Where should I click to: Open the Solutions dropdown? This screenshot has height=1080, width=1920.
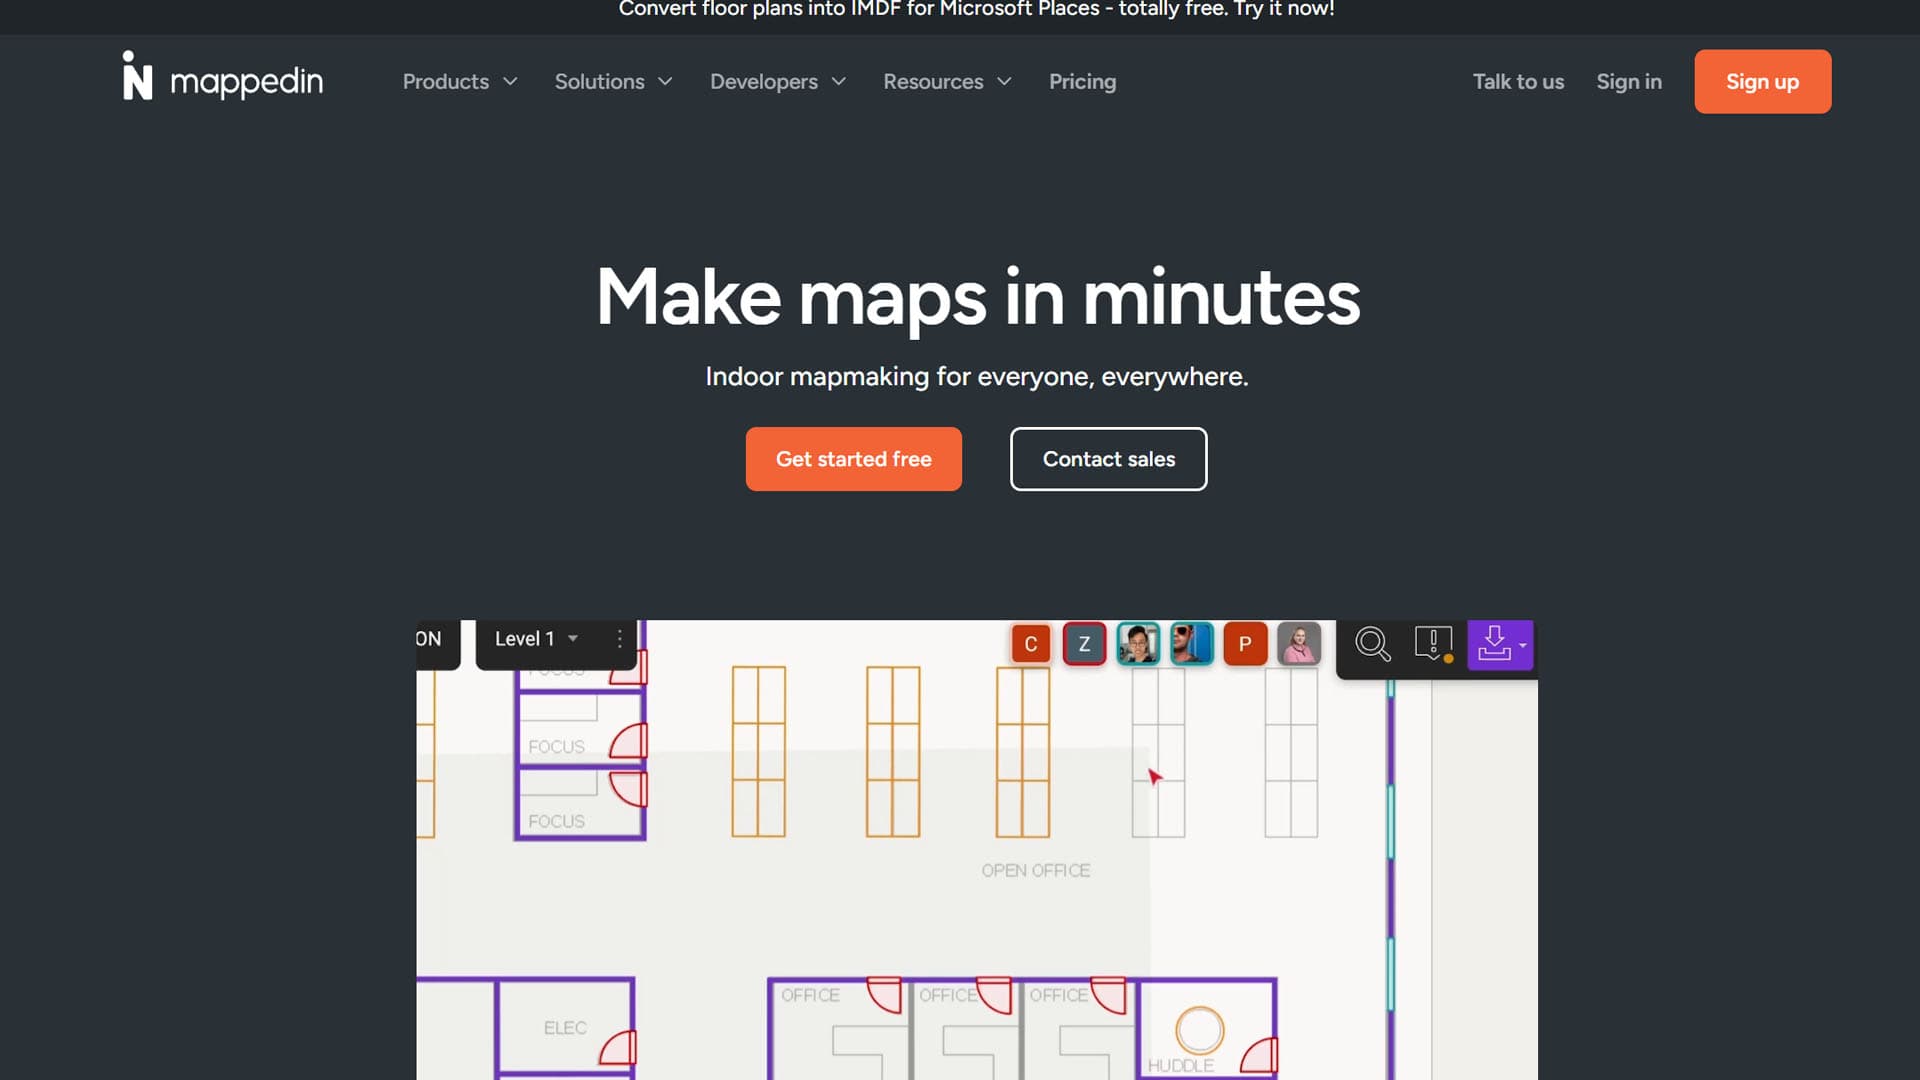613,82
